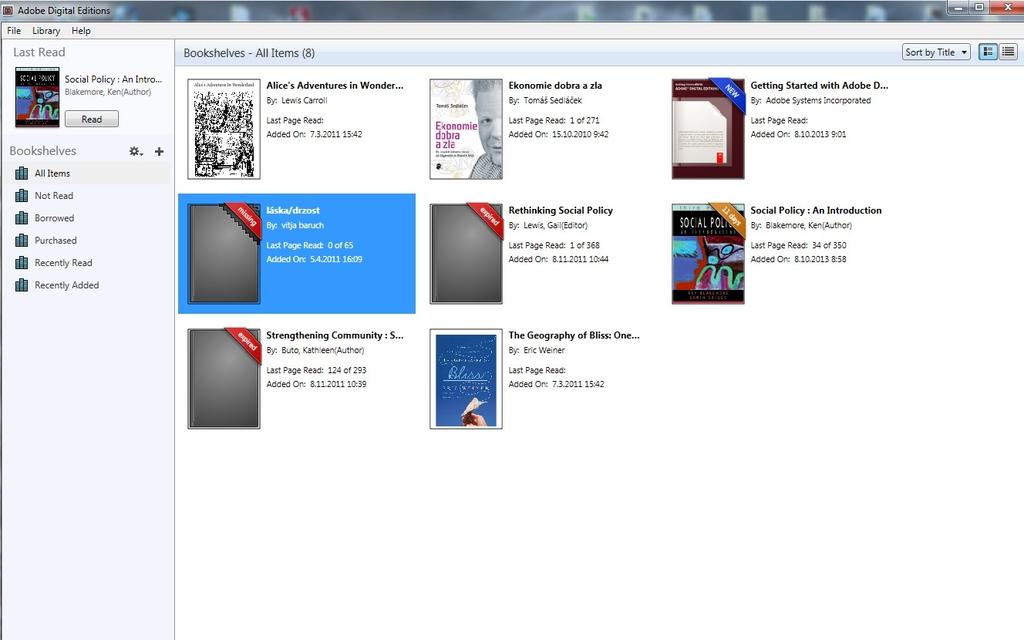Click the Bookshelves - All Items (8) heading

coord(249,53)
